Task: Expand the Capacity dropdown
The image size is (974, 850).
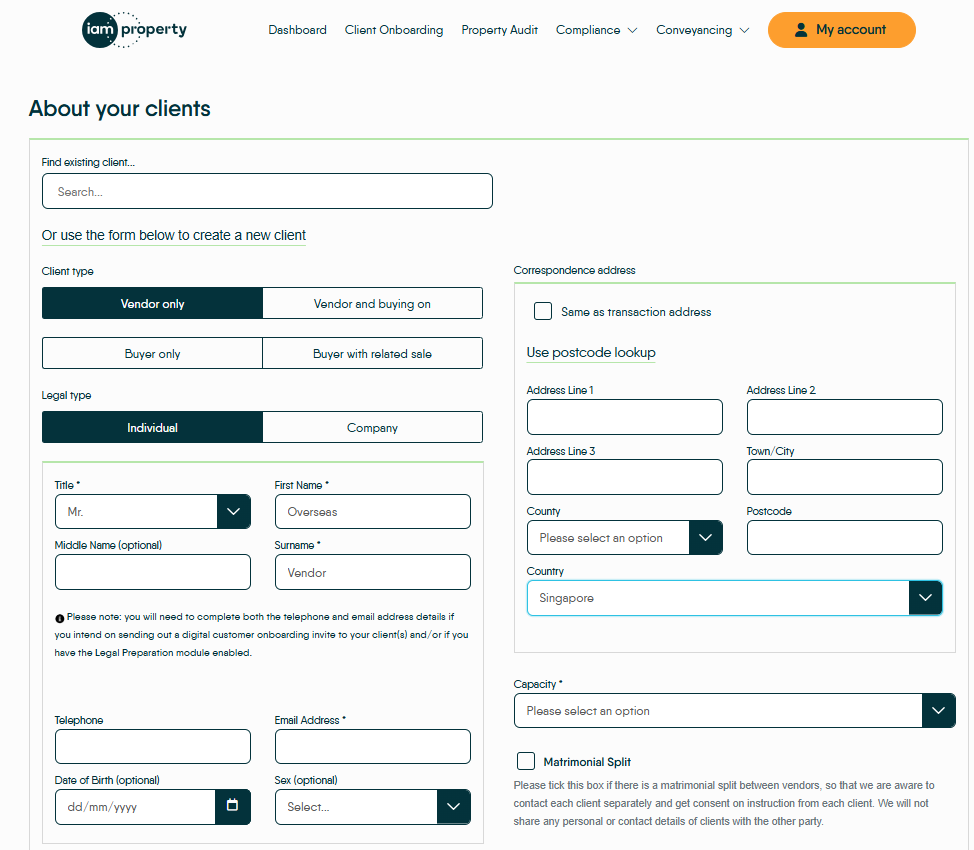Action: click(x=937, y=710)
